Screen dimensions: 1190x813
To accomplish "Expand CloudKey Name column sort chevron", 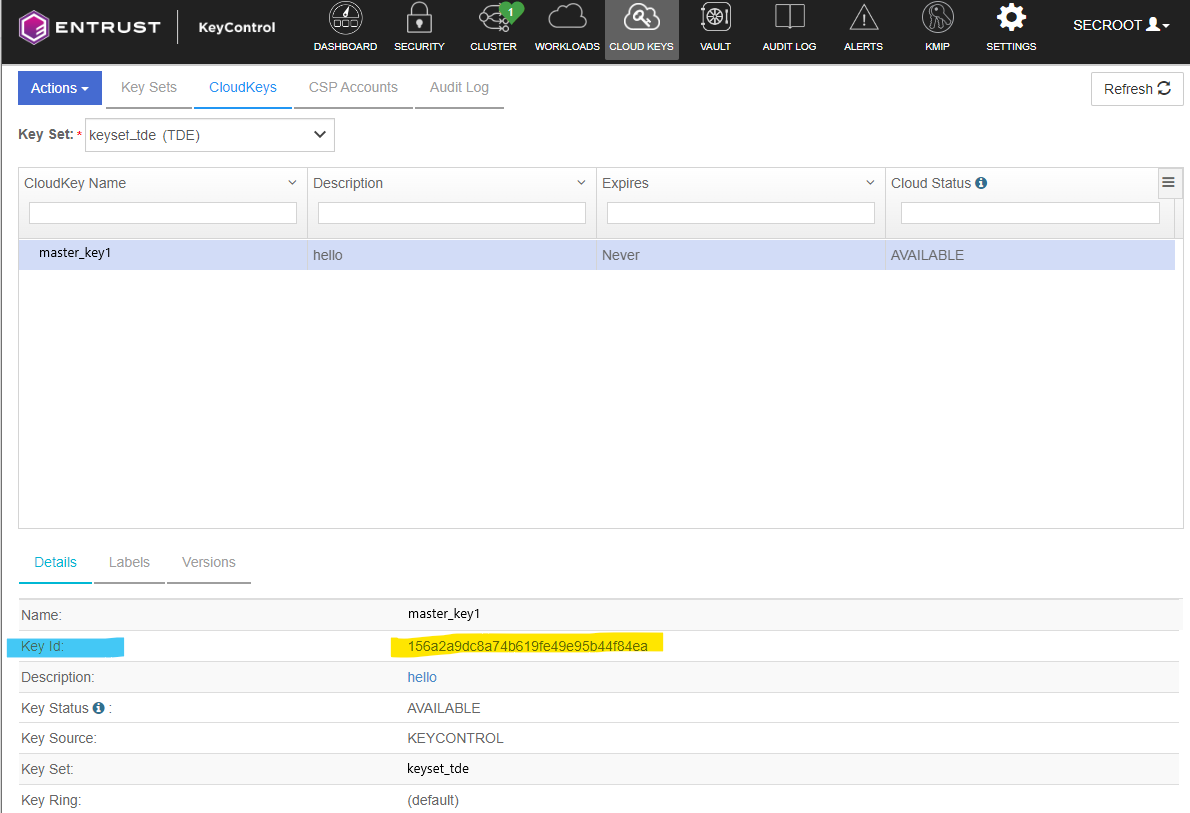I will point(292,183).
